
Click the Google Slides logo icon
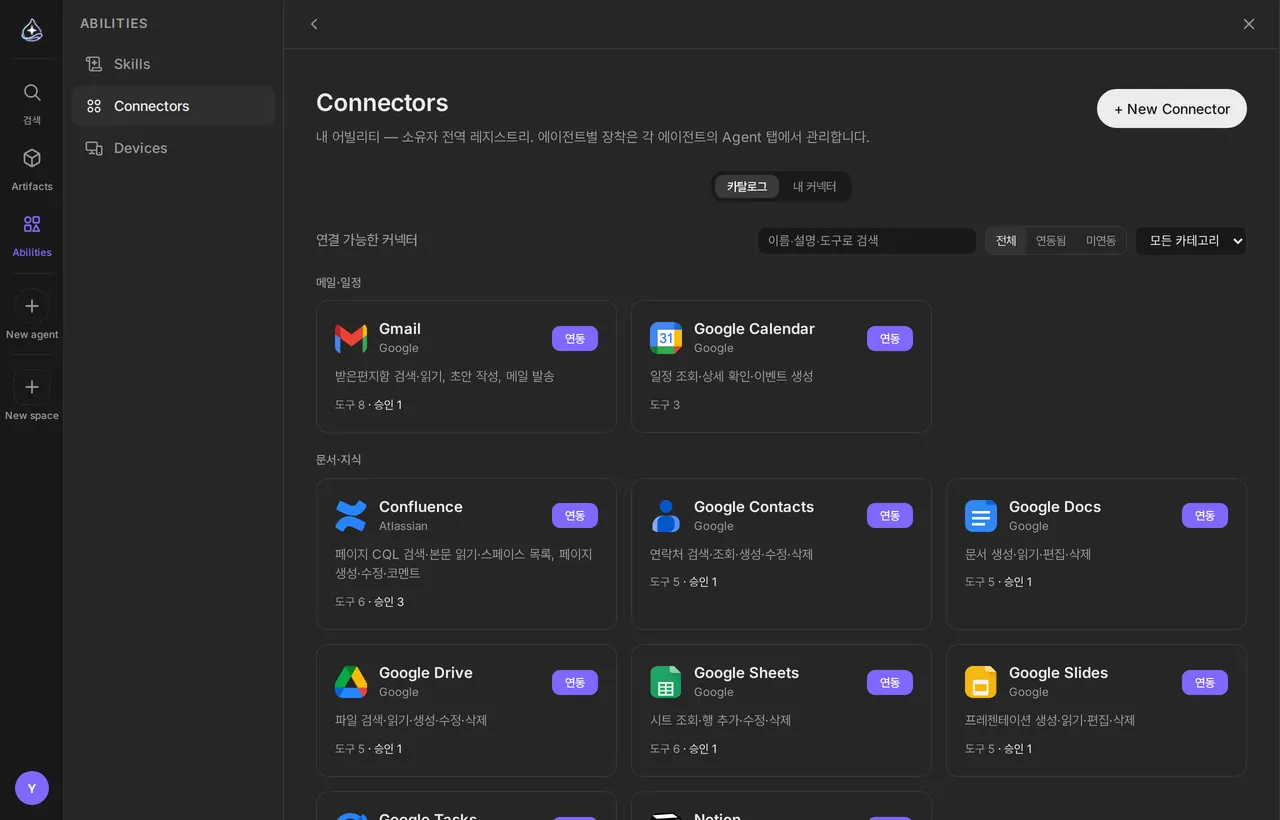point(981,682)
